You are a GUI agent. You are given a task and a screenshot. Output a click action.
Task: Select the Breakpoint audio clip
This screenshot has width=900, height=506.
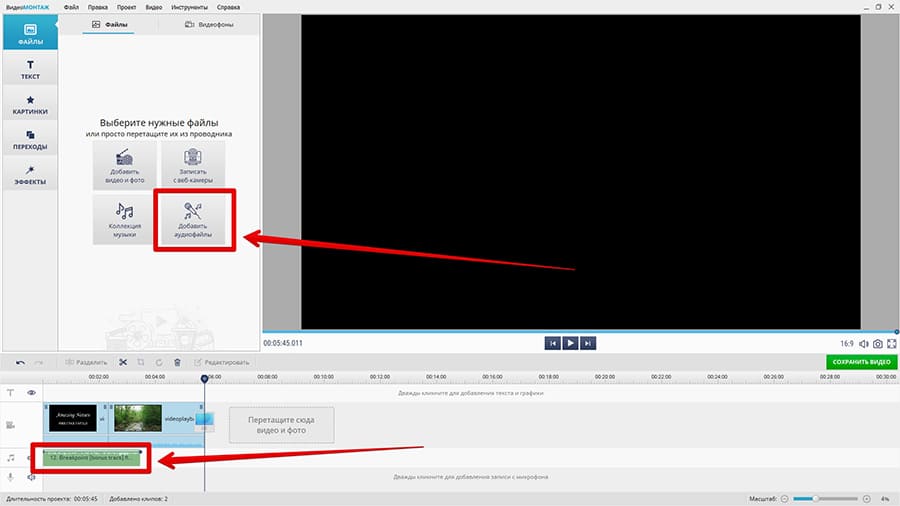pos(92,458)
